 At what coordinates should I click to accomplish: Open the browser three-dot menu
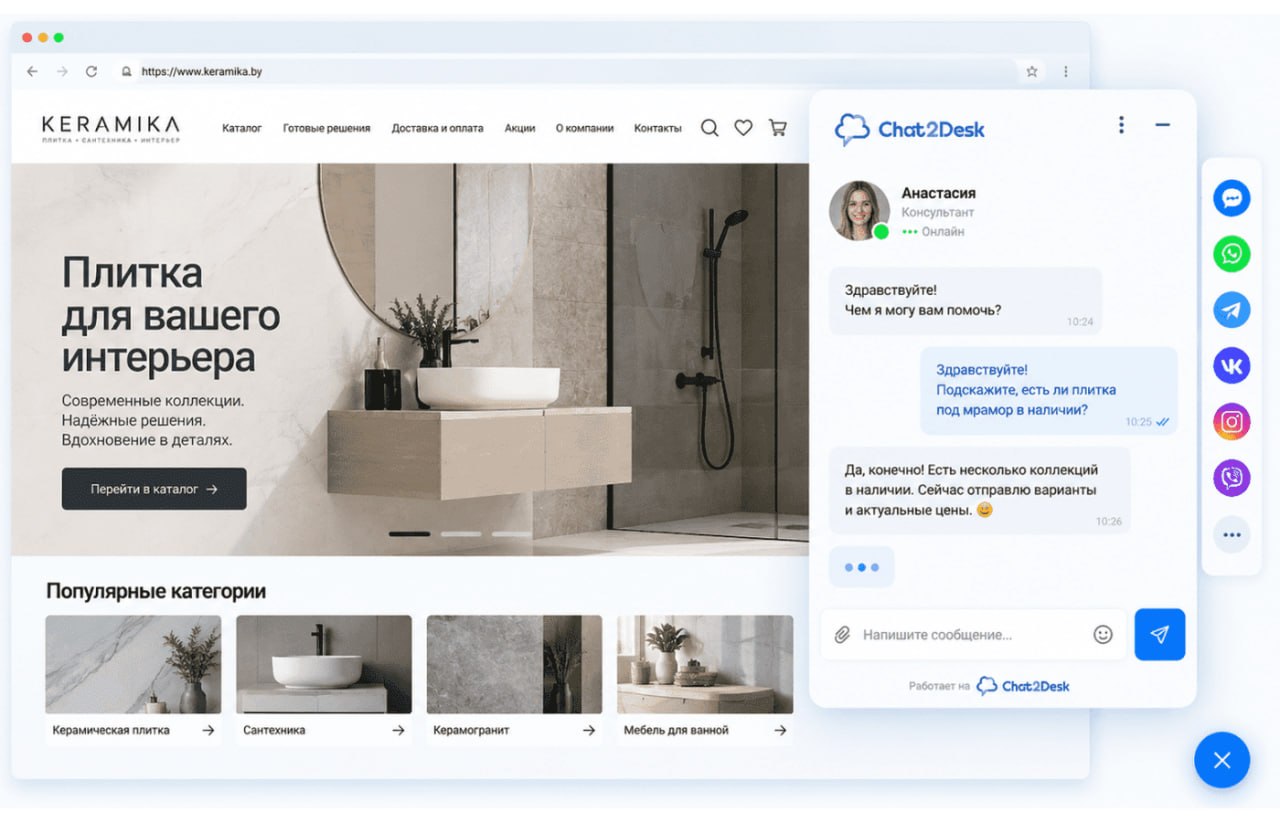pyautogui.click(x=1066, y=72)
